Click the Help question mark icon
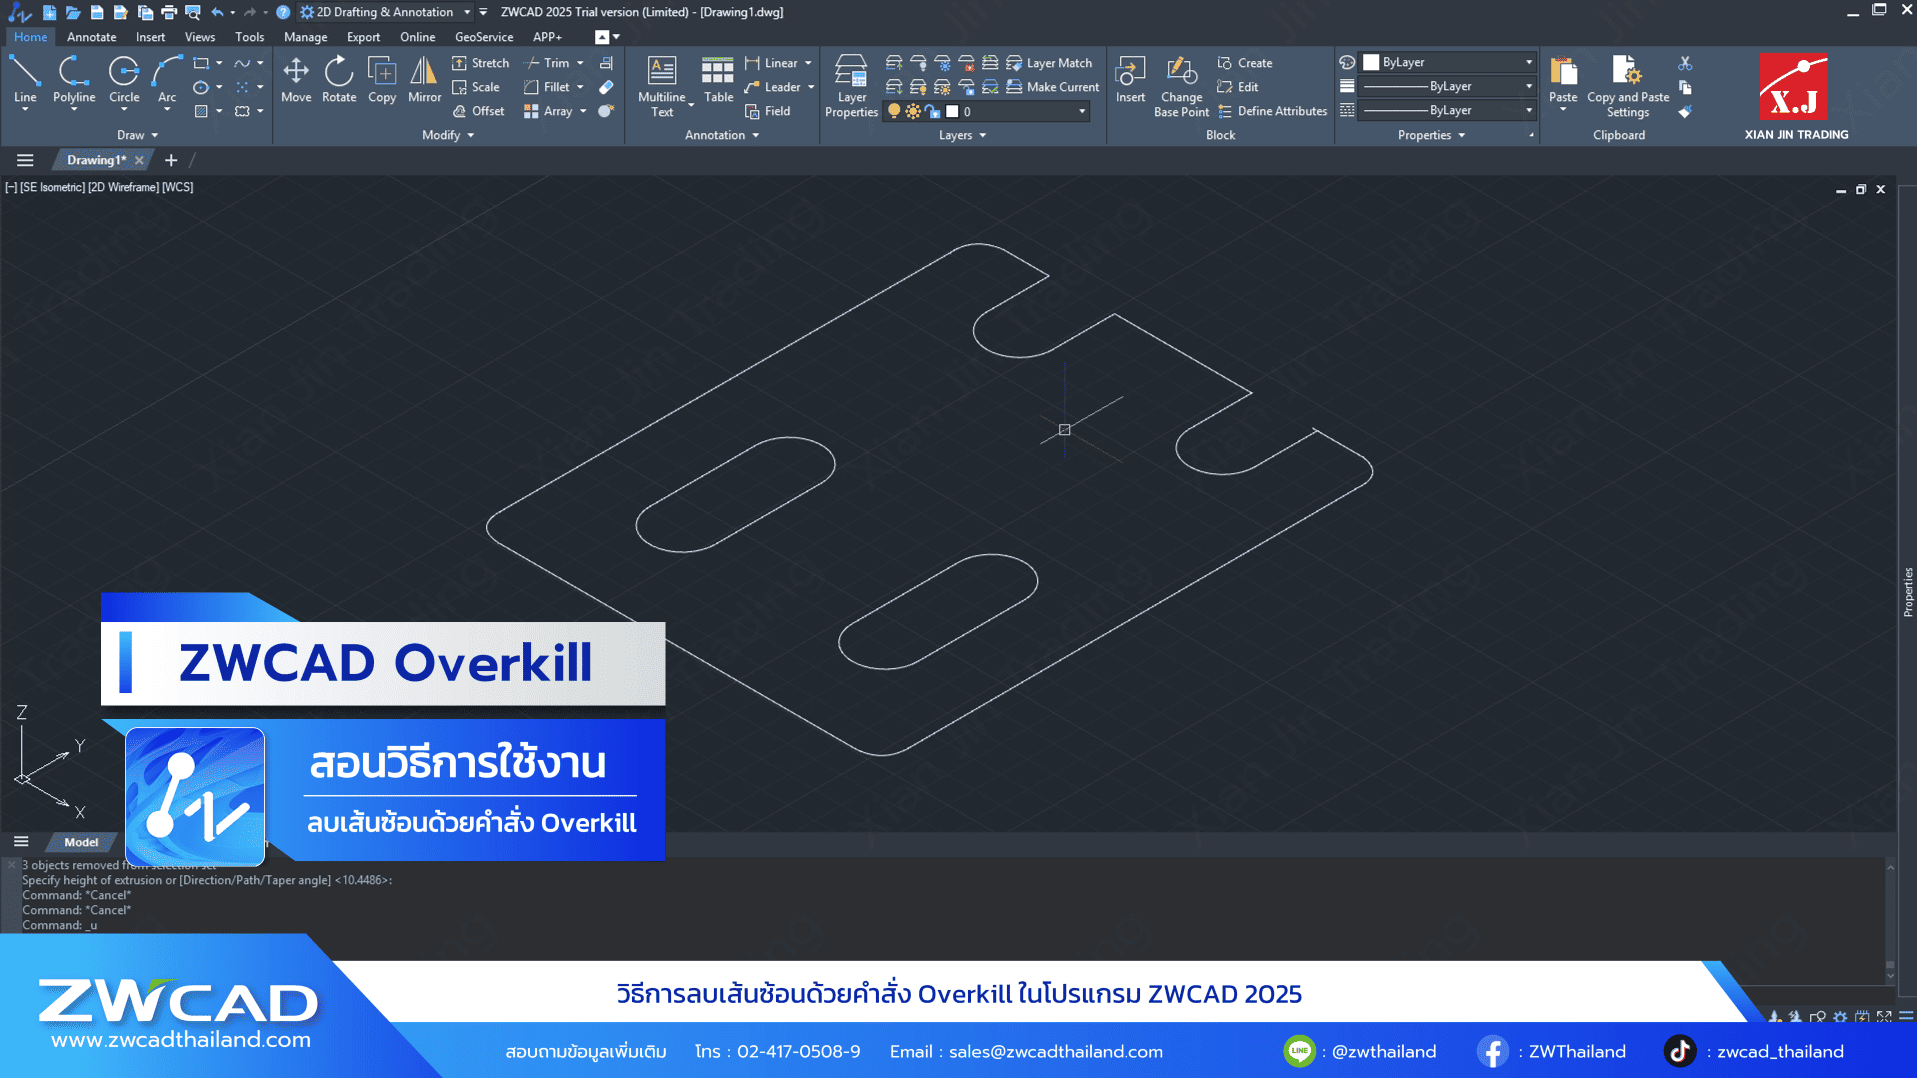The height and width of the screenshot is (1078, 1917). click(283, 12)
